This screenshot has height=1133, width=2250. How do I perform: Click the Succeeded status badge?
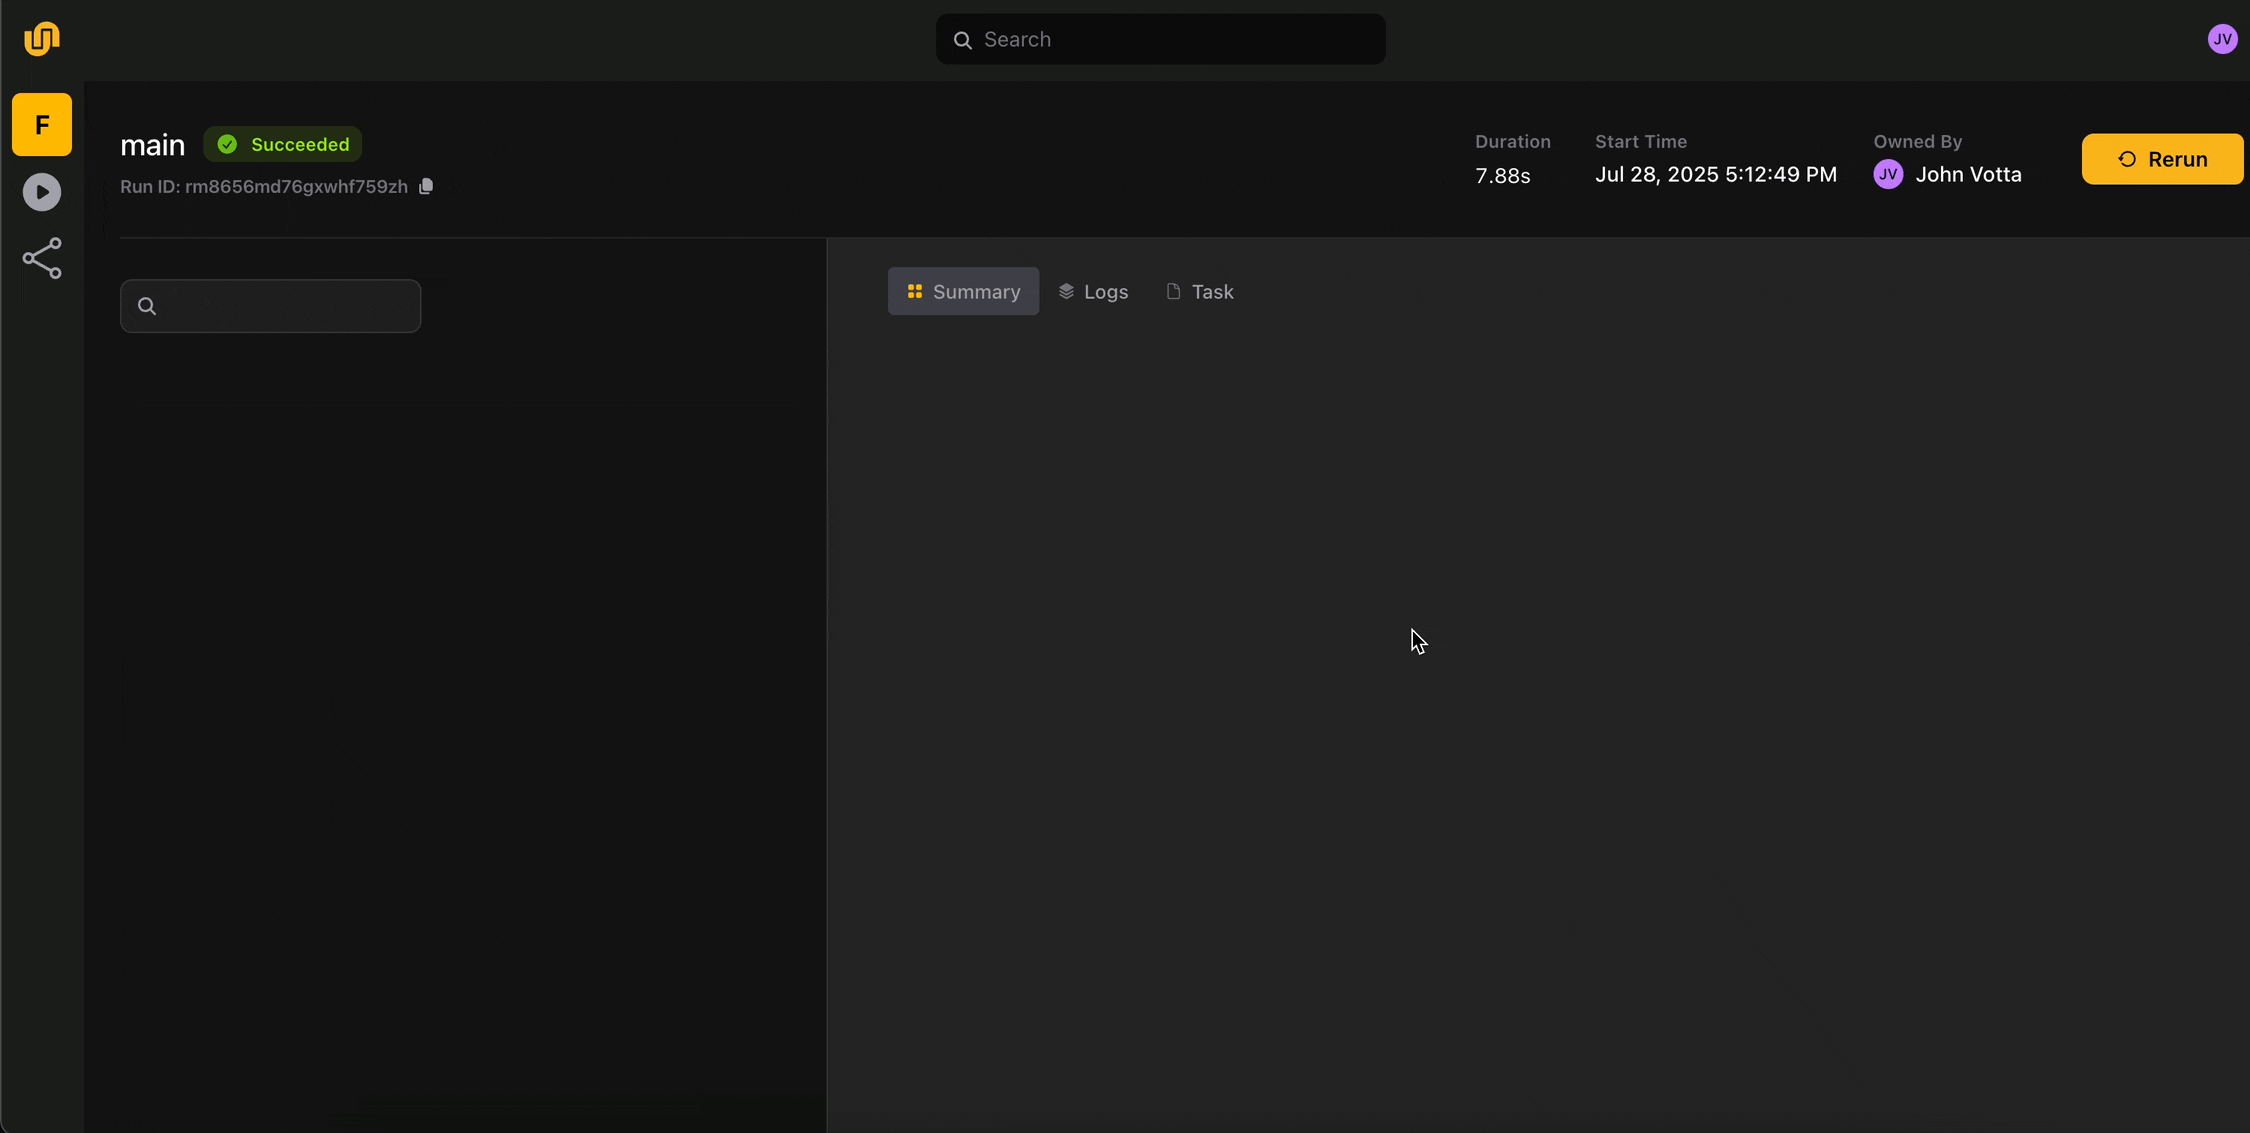(x=283, y=144)
